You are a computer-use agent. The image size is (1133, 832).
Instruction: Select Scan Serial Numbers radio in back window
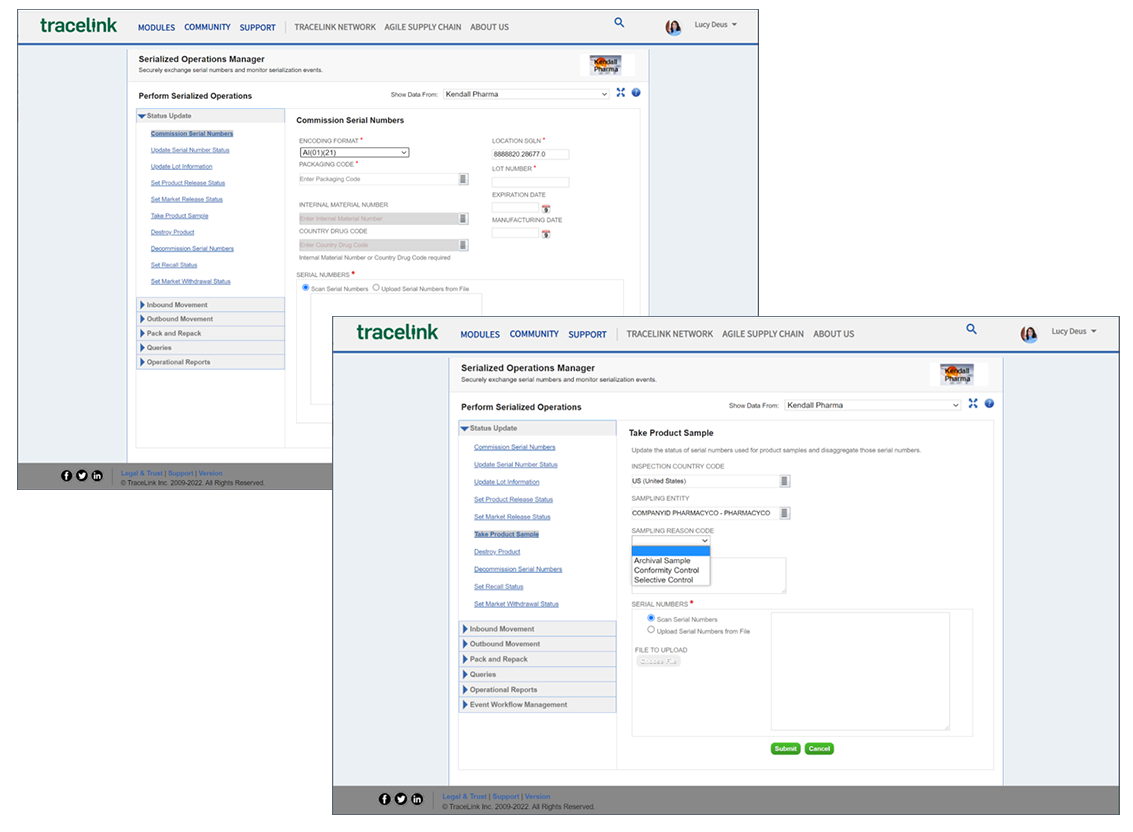[x=306, y=288]
